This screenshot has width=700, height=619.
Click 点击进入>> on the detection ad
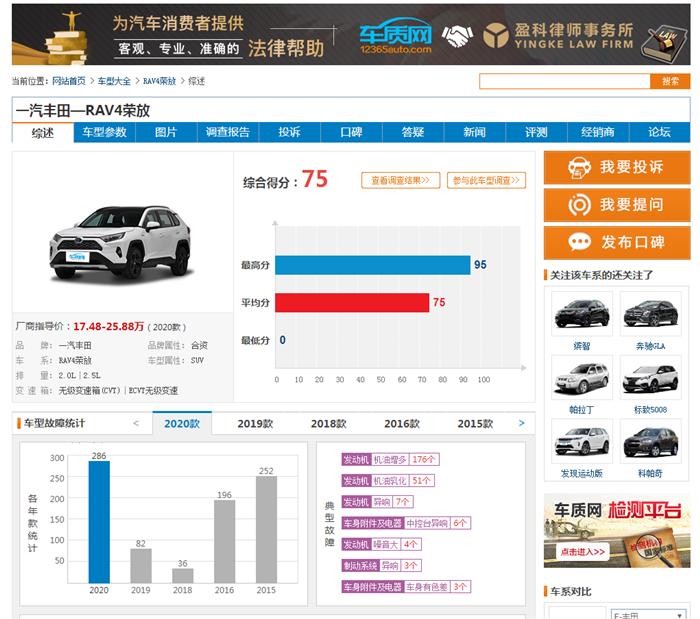click(583, 552)
